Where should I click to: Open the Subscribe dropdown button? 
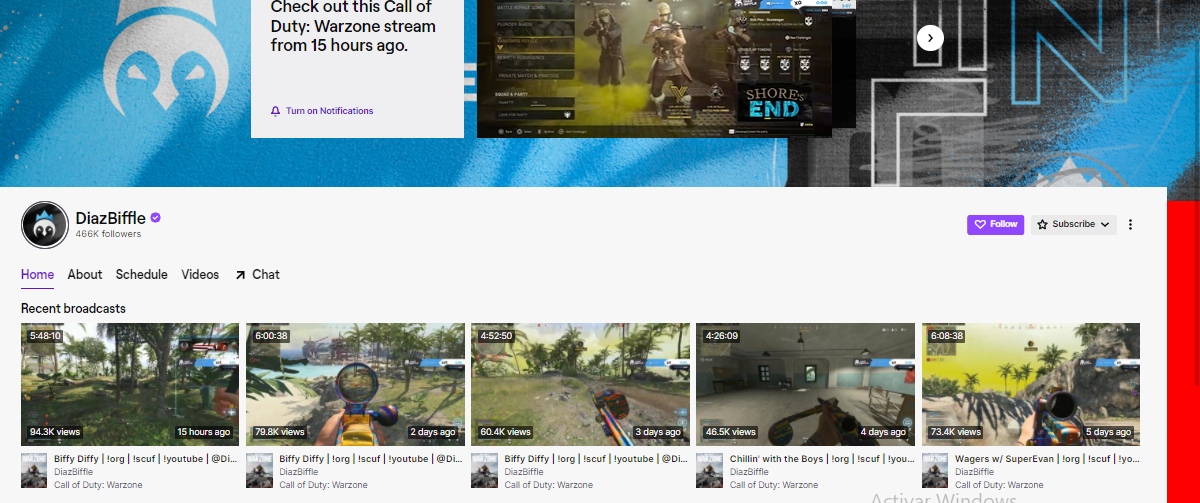click(1073, 224)
